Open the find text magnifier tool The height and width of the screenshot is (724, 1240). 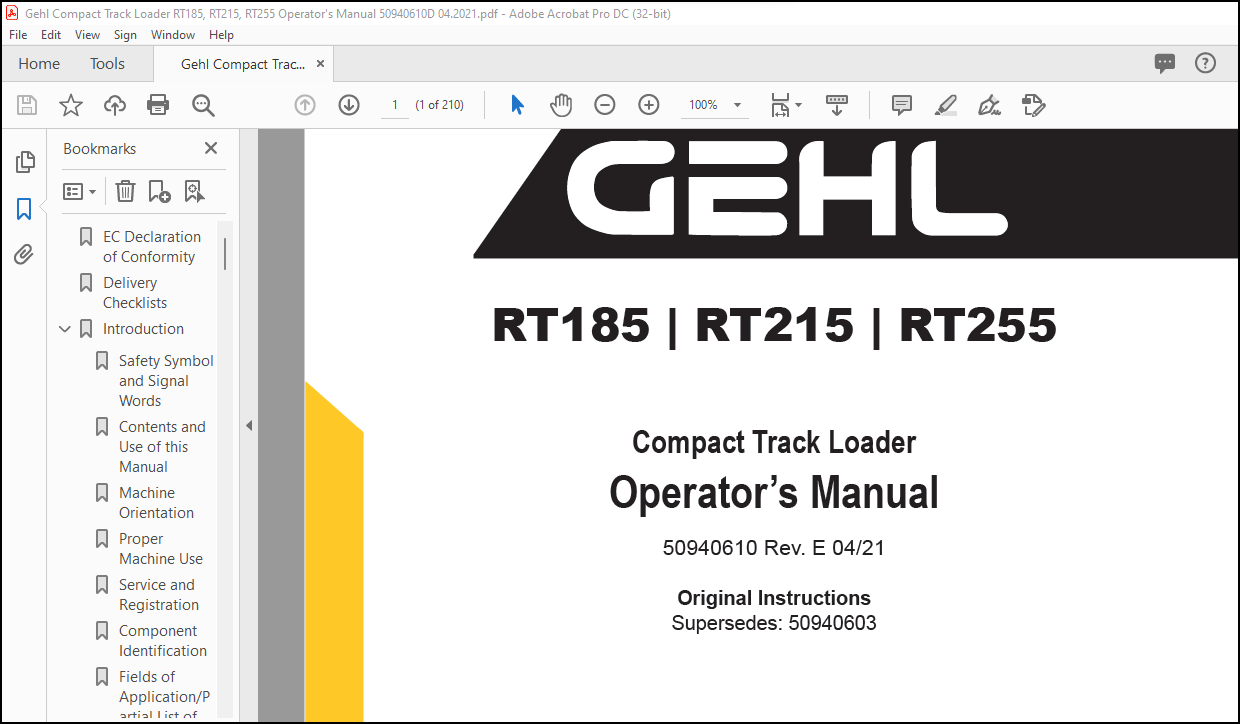click(x=203, y=105)
